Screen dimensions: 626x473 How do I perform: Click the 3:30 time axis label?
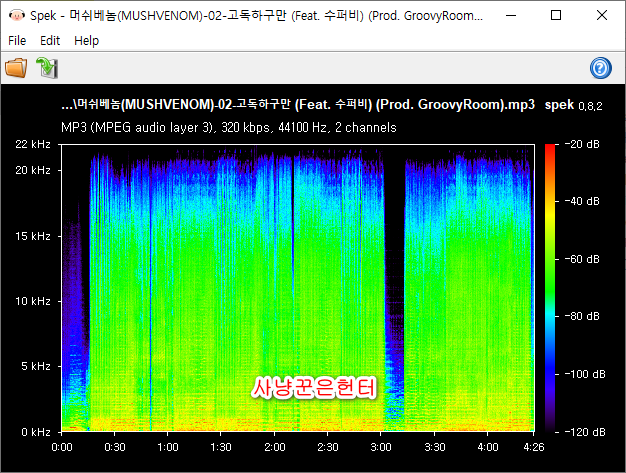point(435,447)
